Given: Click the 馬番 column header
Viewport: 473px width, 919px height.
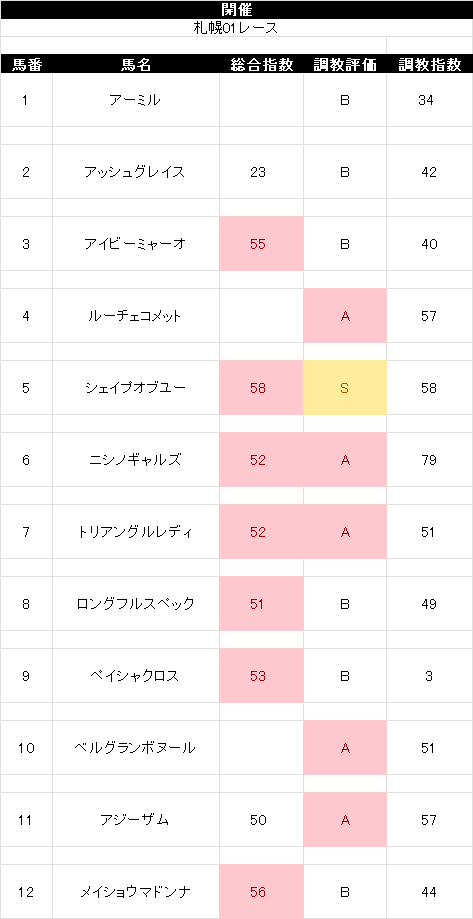Looking at the screenshot, I should pos(26,64).
